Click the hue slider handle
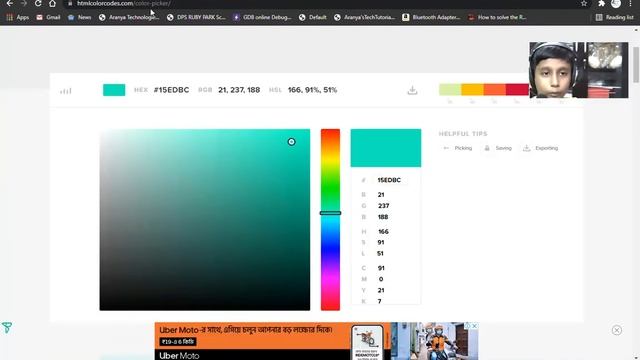The image size is (640, 360). (330, 213)
